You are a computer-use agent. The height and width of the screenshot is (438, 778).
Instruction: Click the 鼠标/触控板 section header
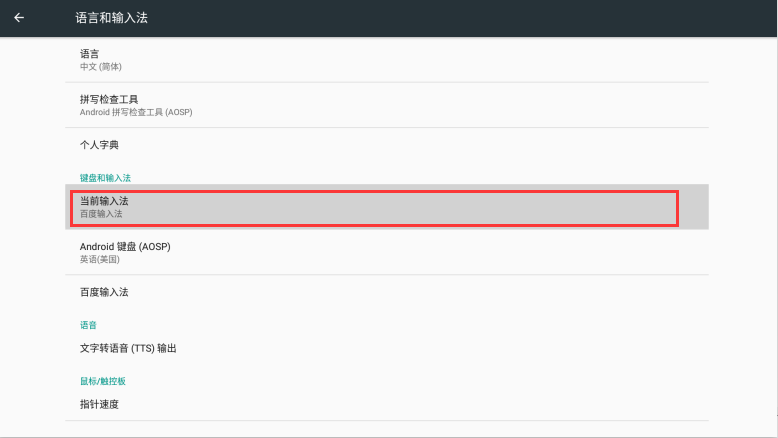pos(102,381)
